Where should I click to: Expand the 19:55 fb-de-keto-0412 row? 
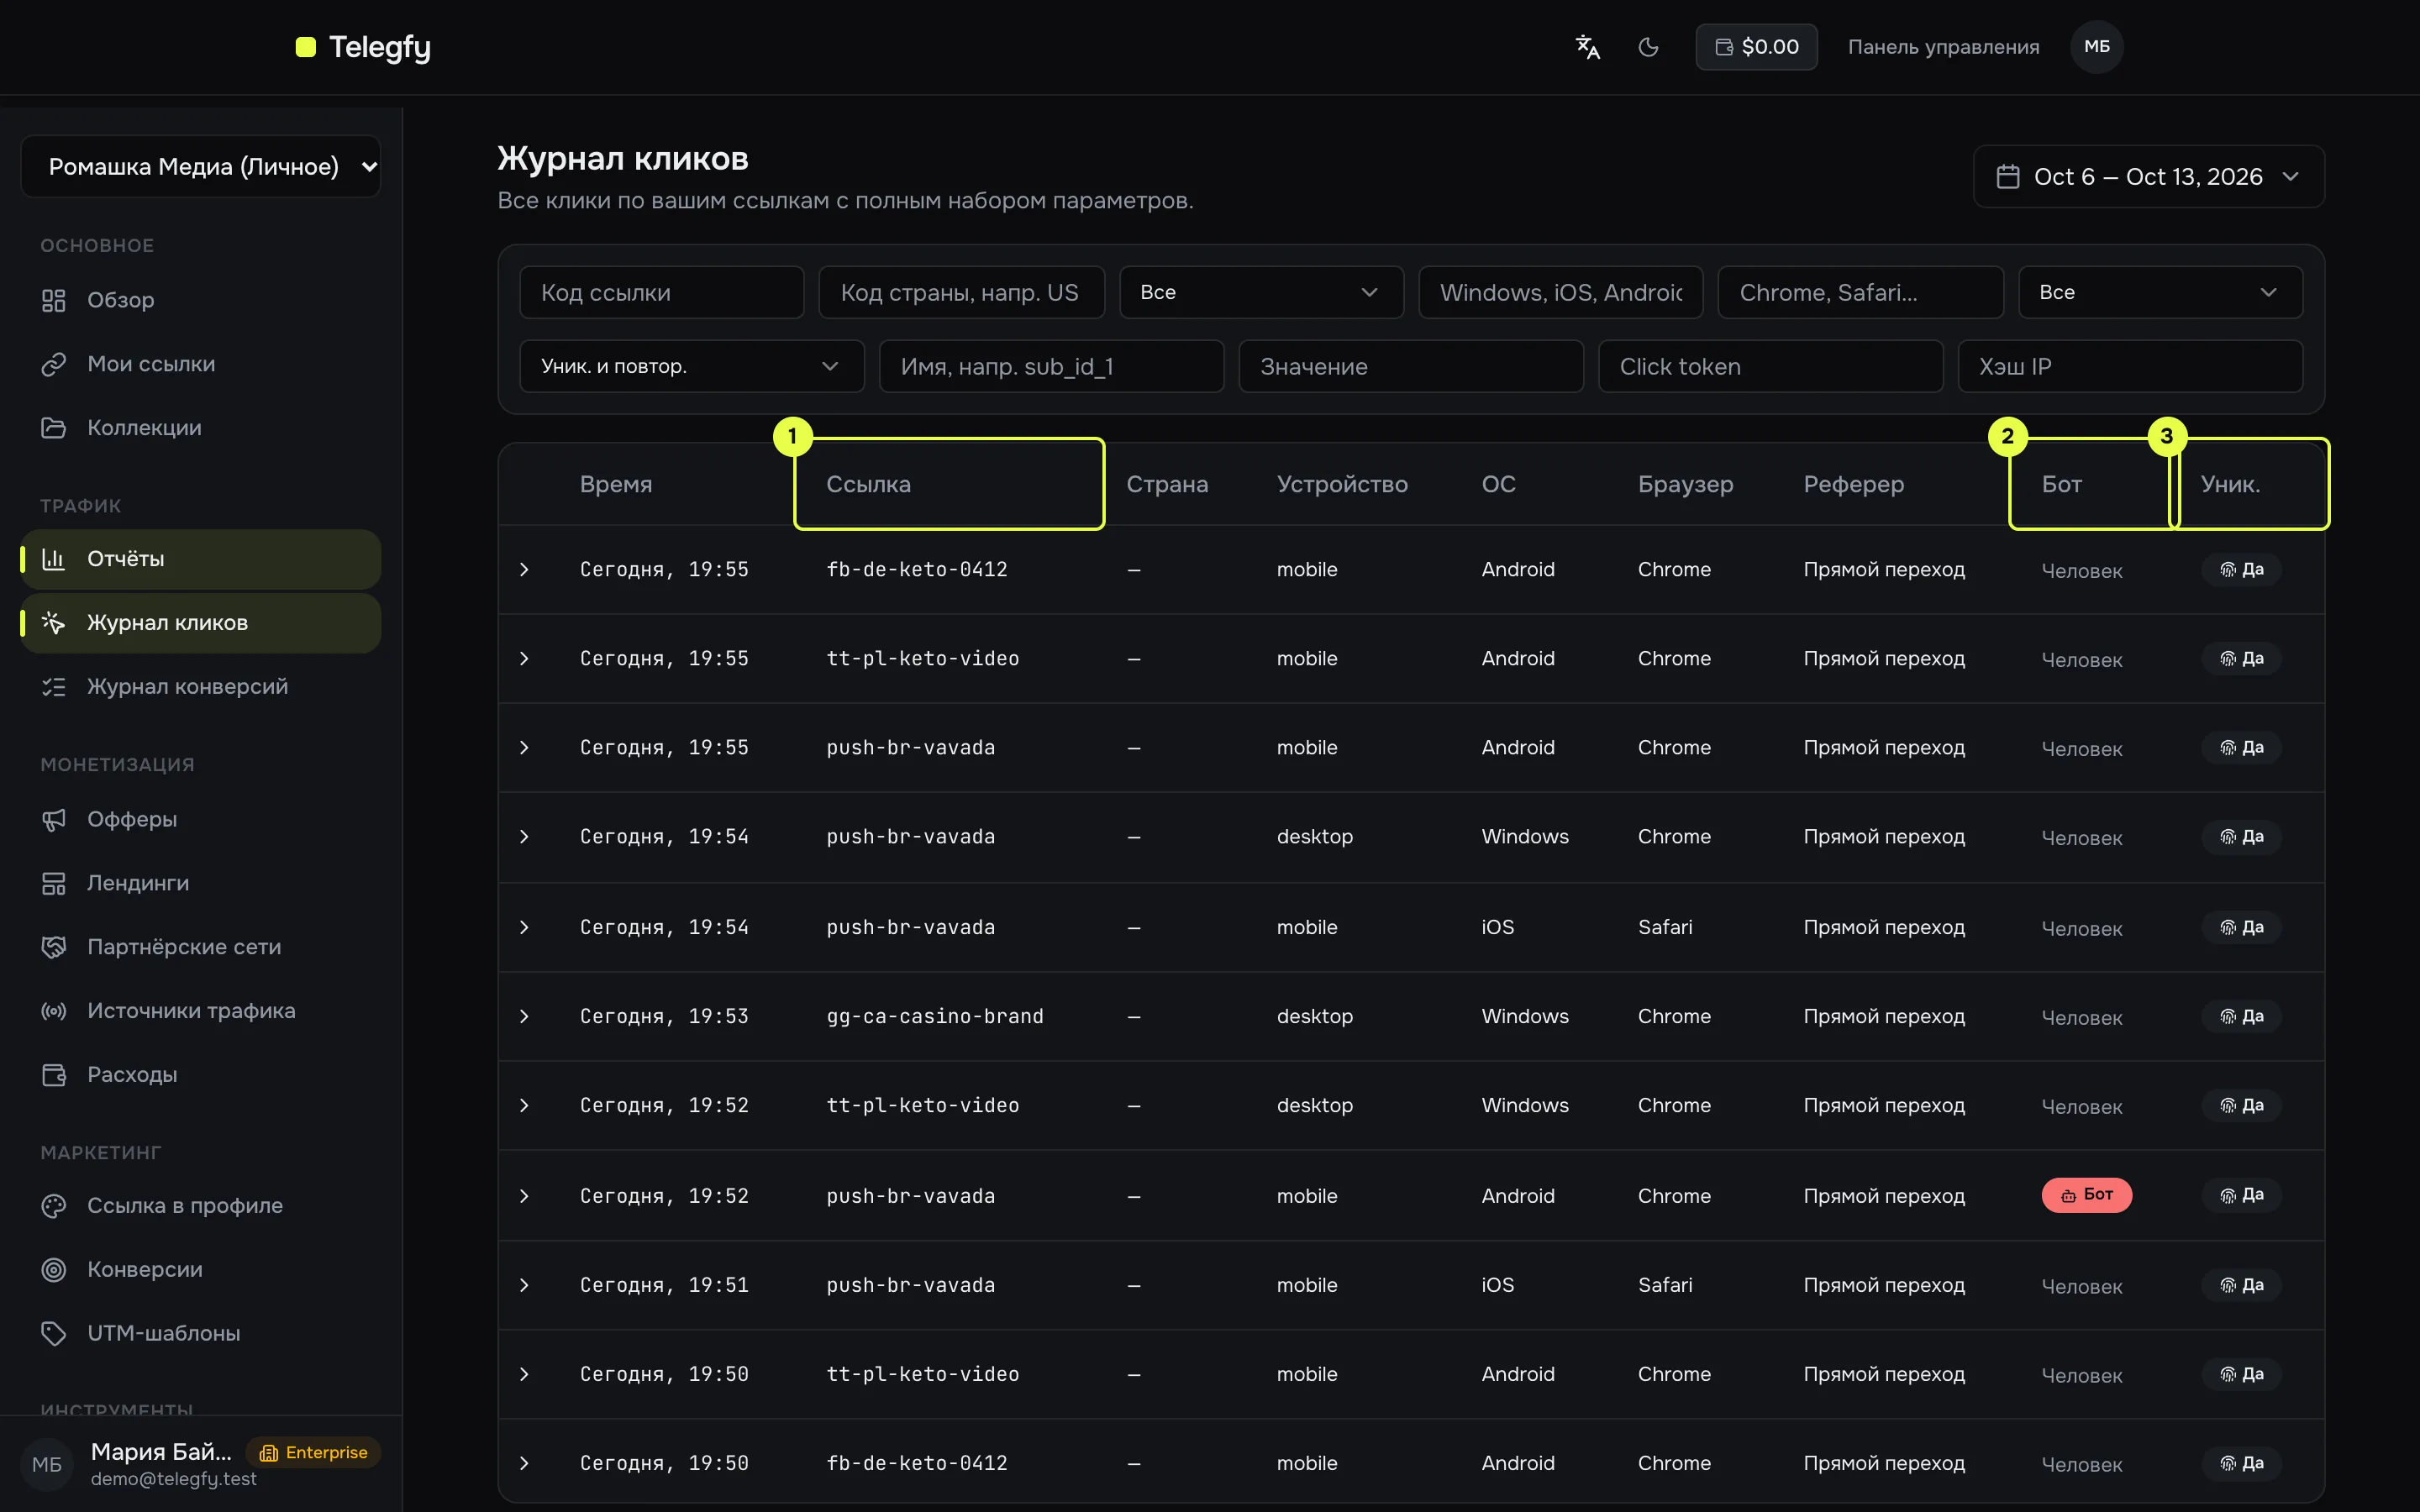tap(524, 570)
